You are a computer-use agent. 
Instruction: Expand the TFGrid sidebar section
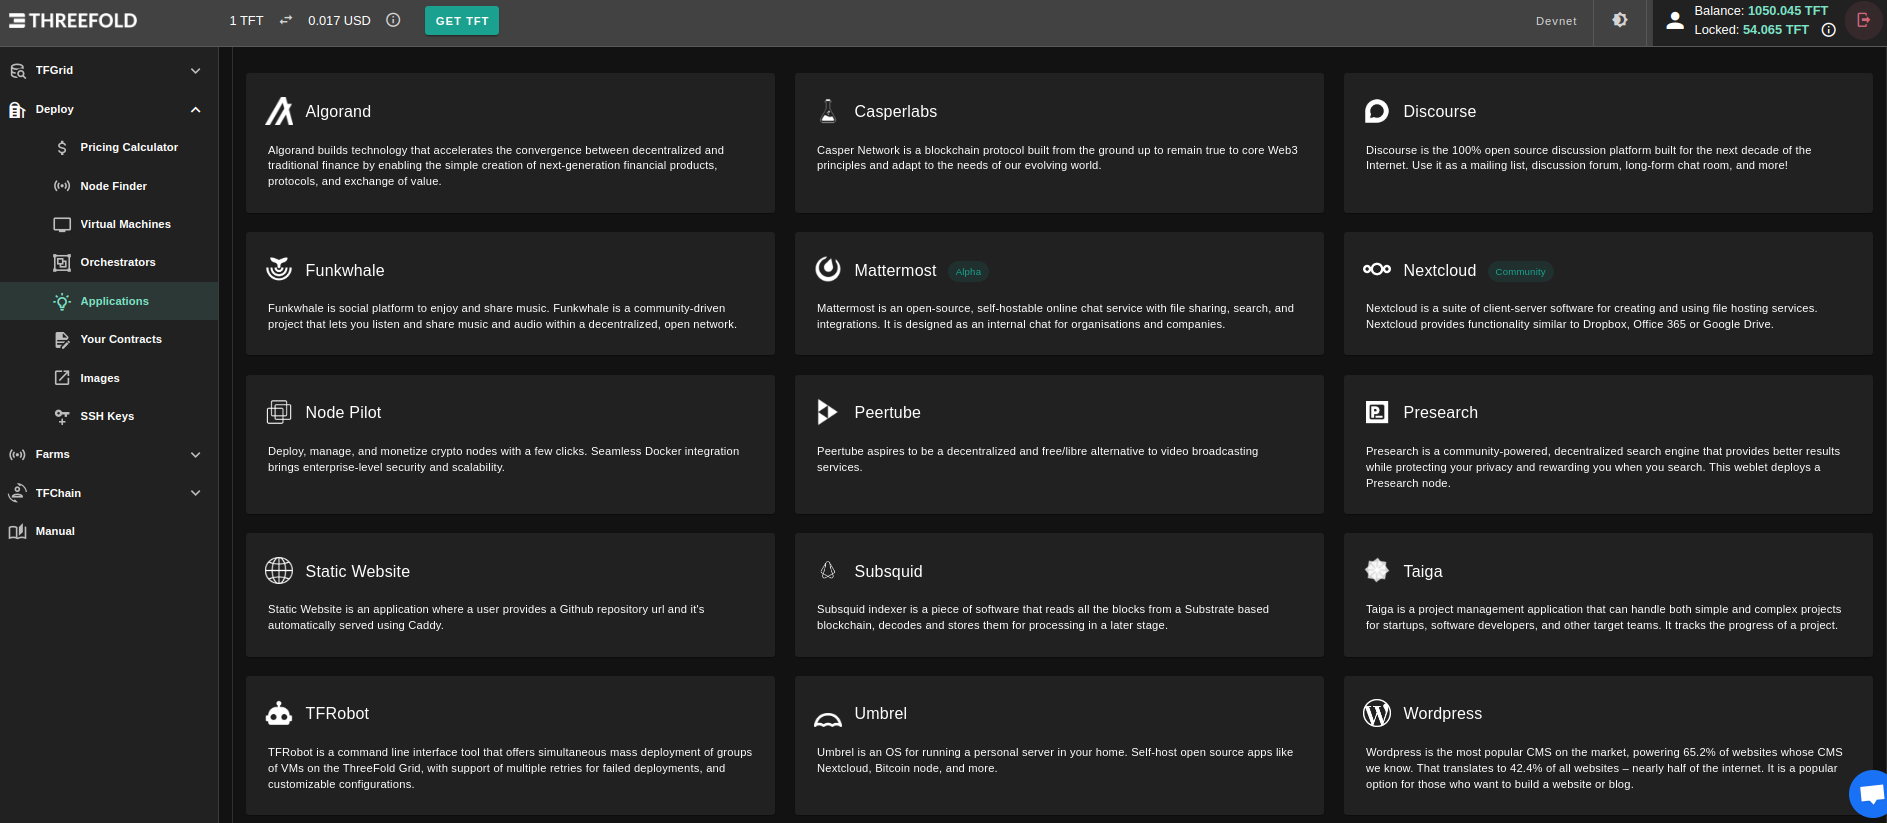(195, 71)
